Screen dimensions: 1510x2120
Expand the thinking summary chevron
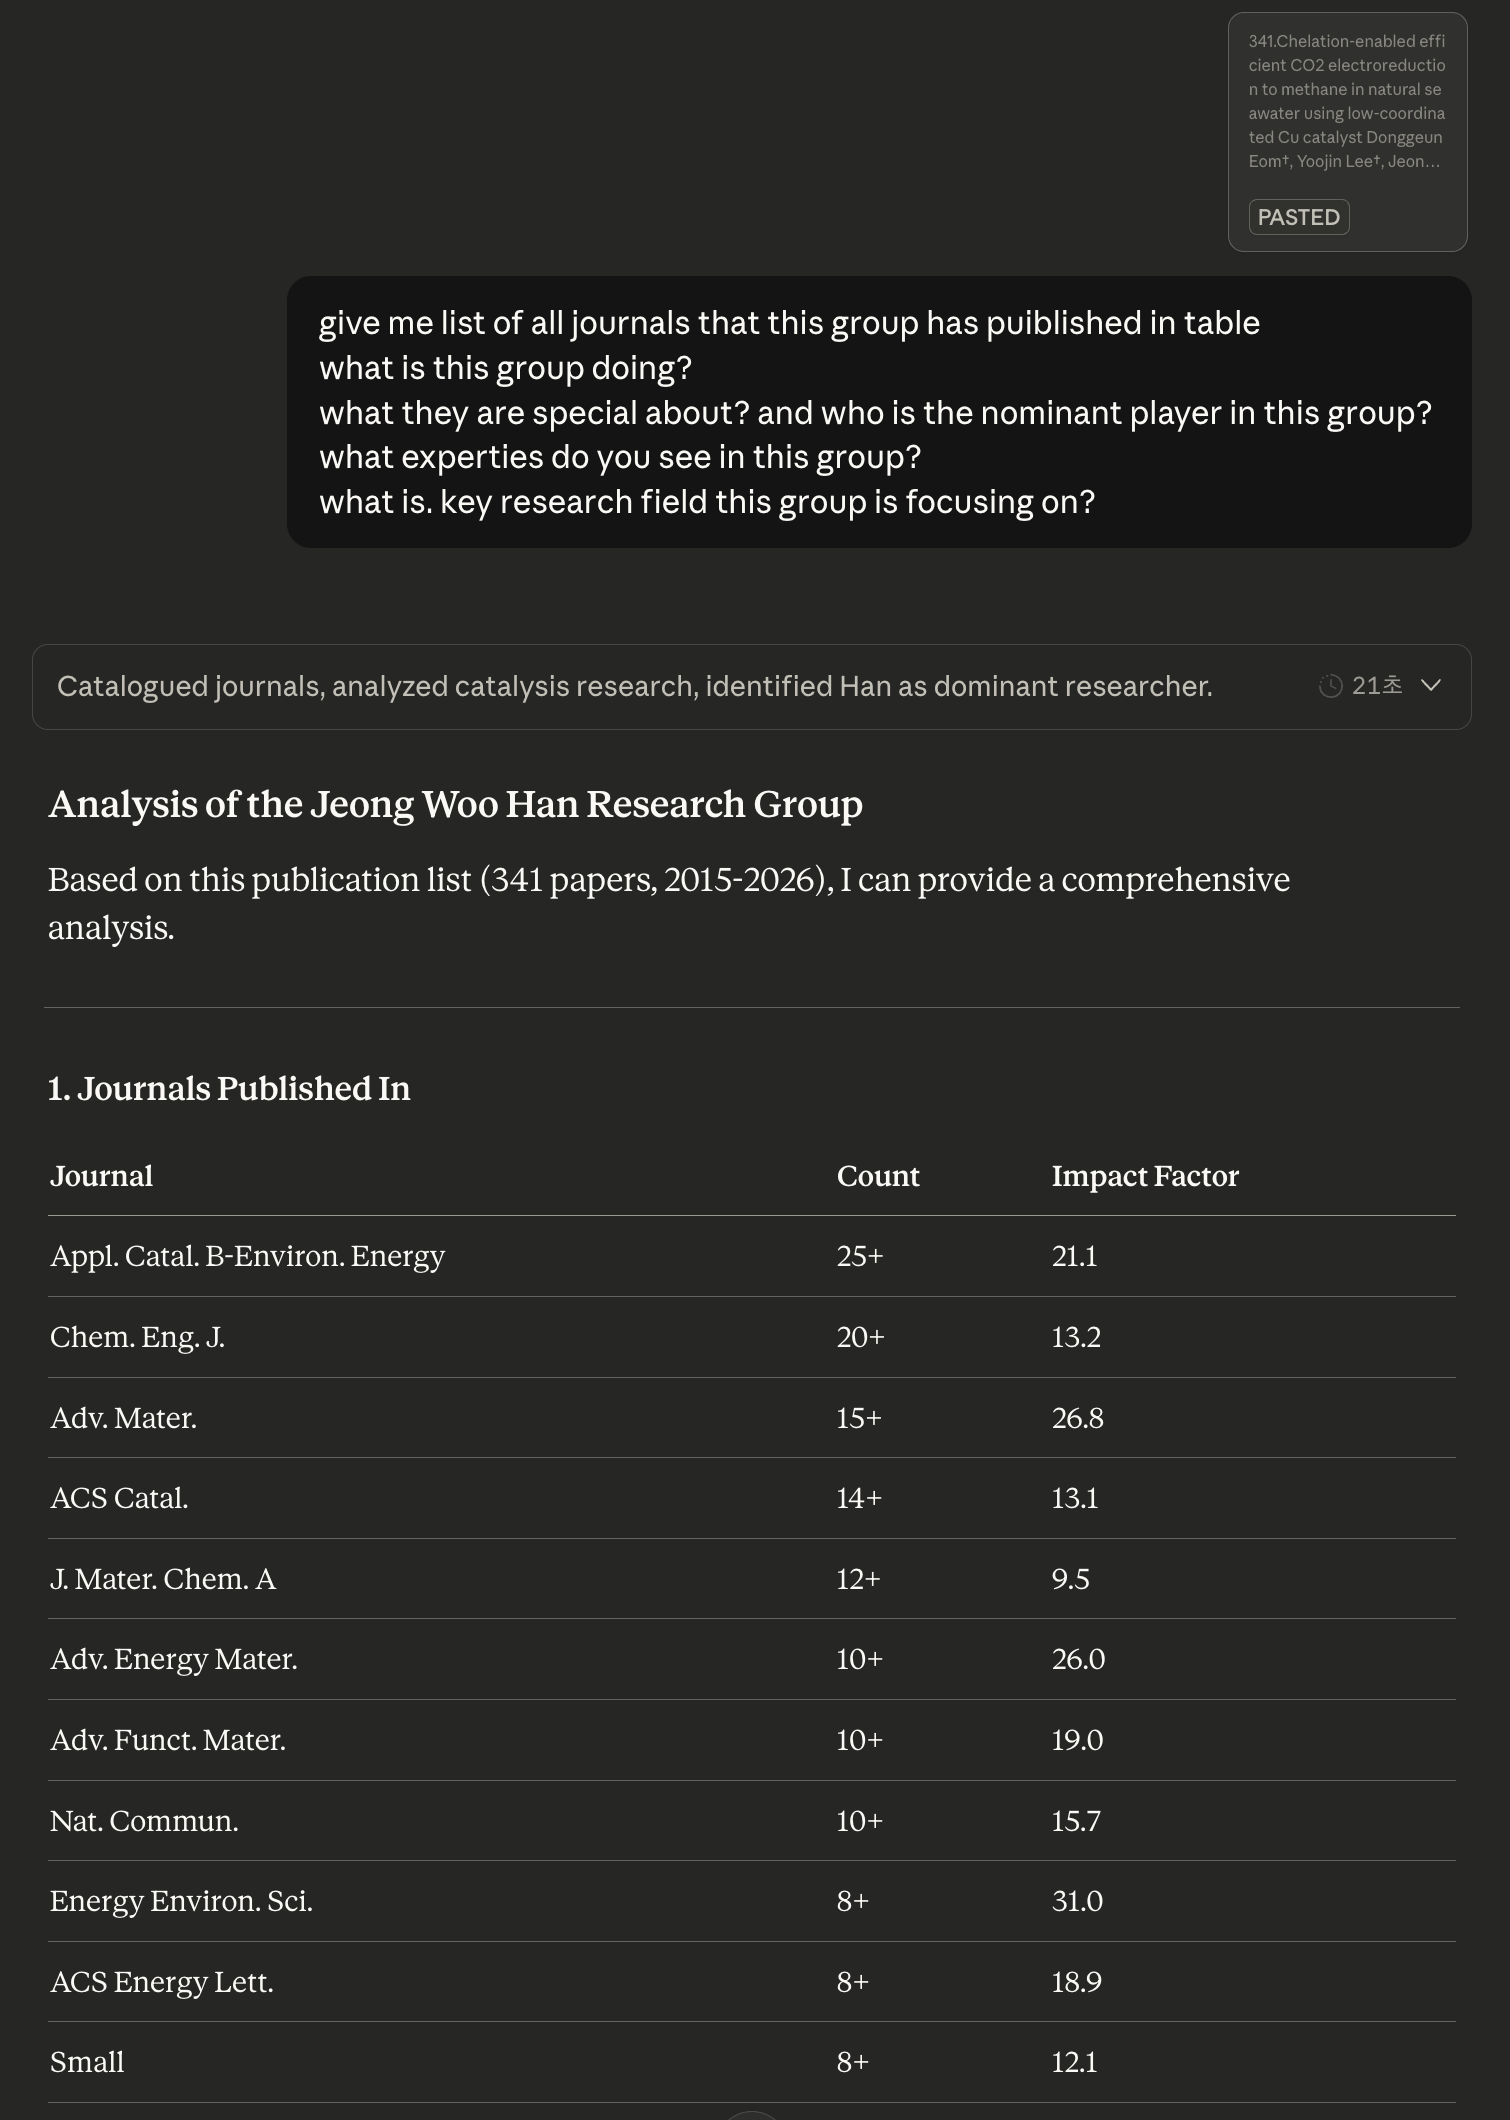click(1432, 686)
